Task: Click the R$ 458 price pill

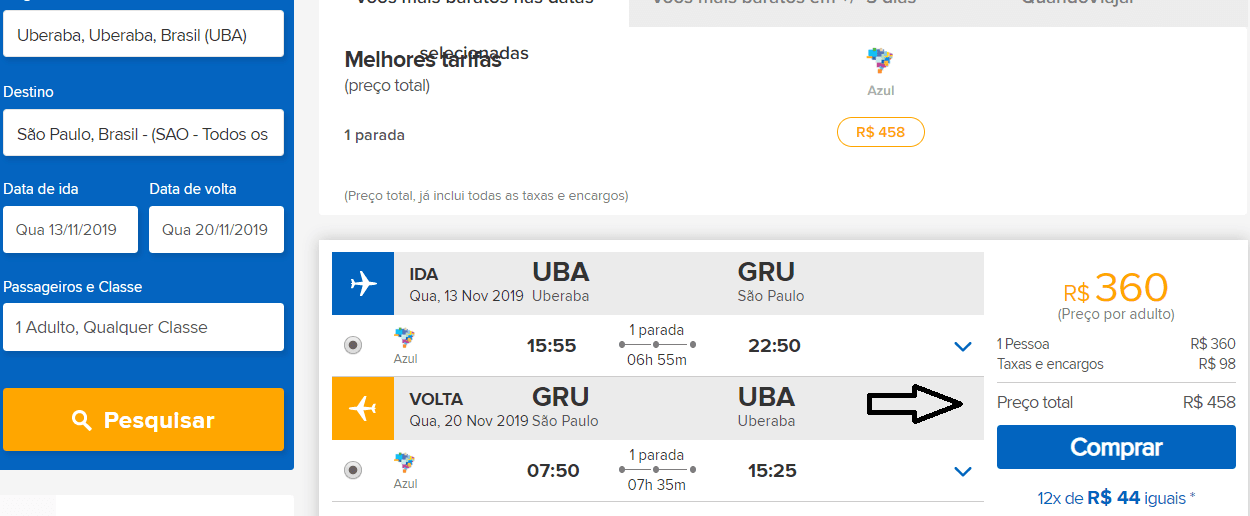Action: [880, 132]
